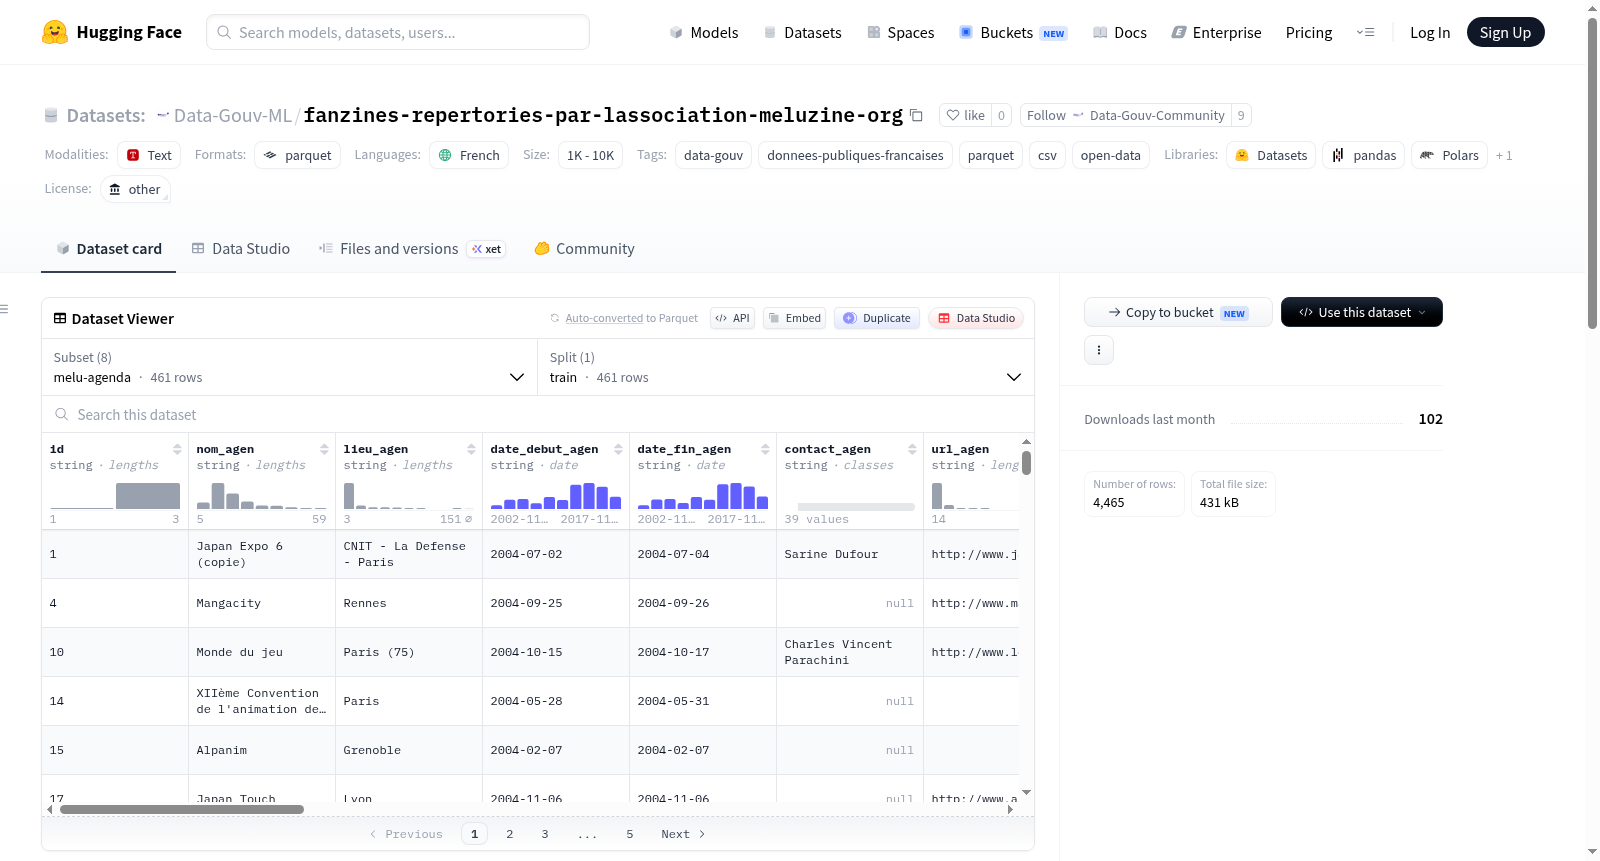
Task: Click Next page button
Action: click(683, 834)
